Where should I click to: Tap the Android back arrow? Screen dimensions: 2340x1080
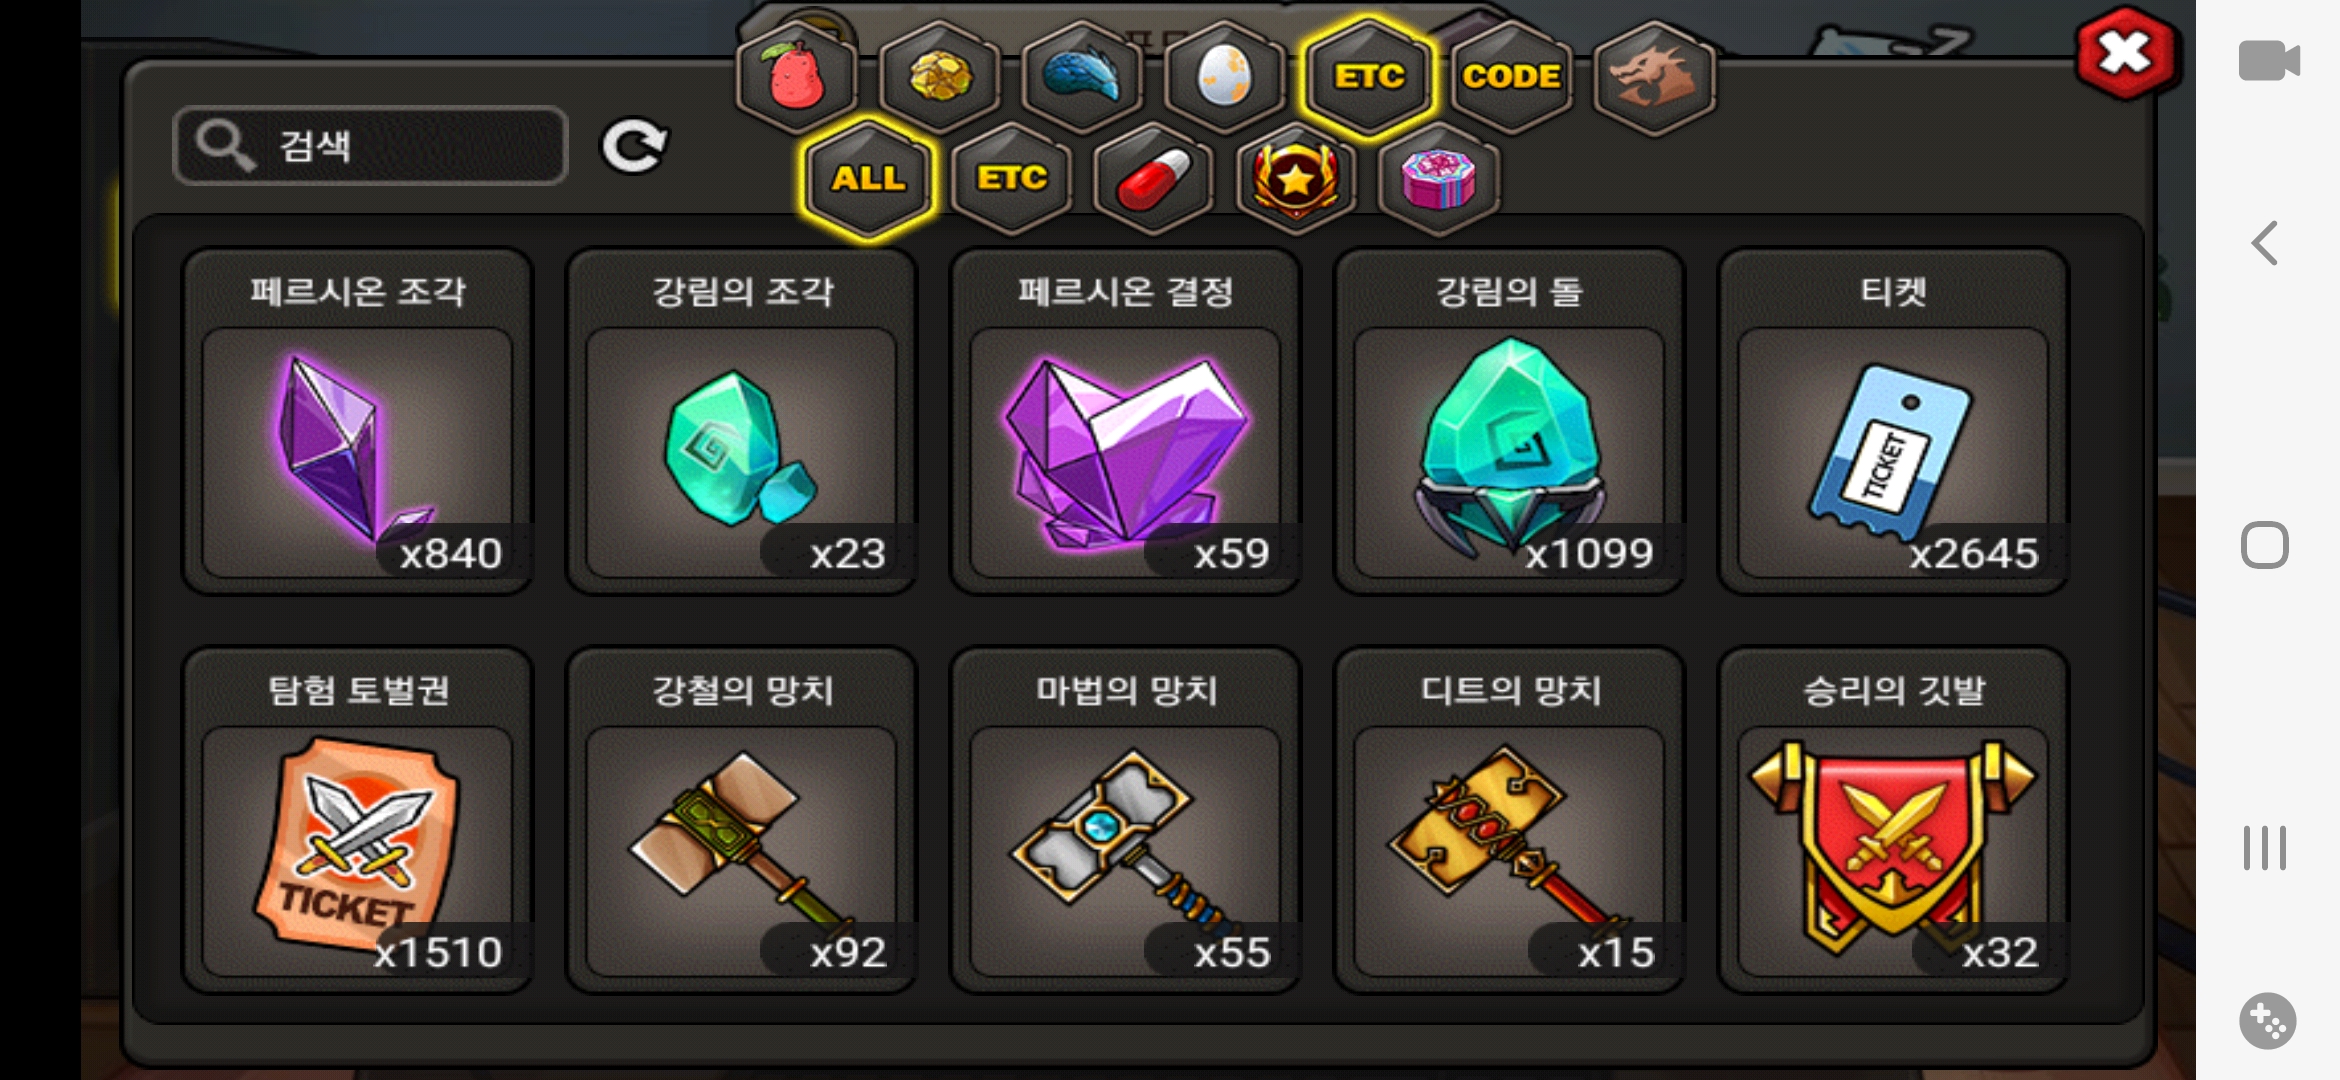[x=2265, y=243]
